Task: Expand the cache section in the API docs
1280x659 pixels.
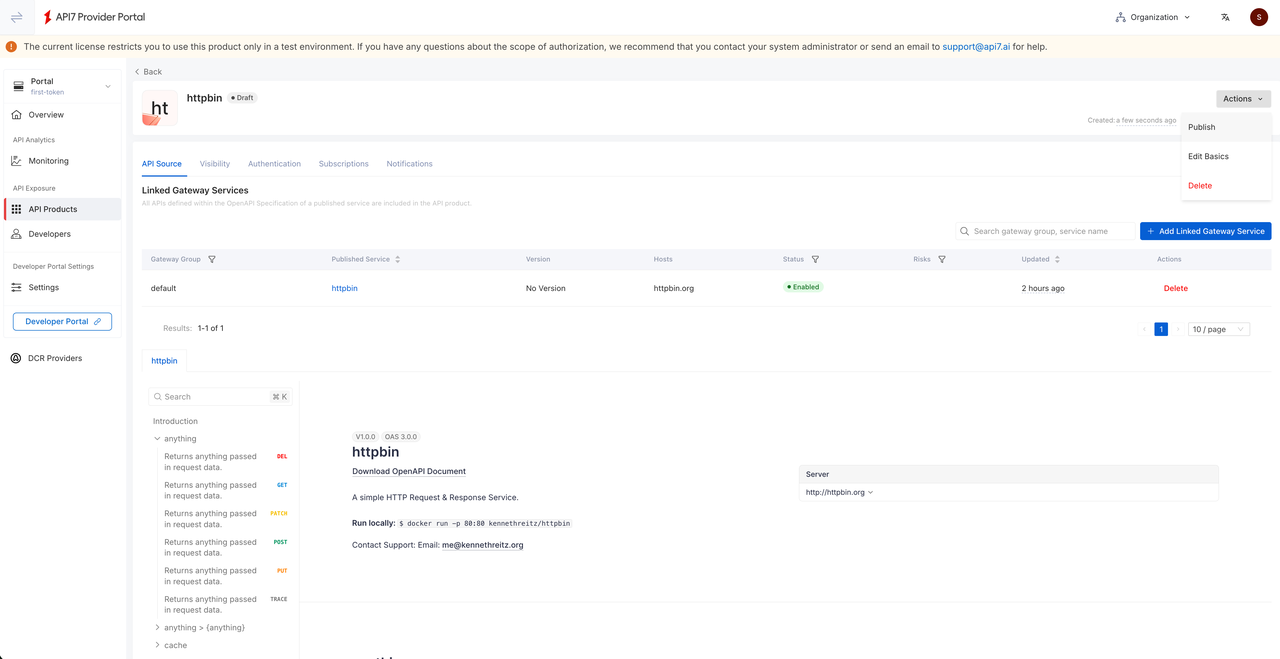Action: 174,645
